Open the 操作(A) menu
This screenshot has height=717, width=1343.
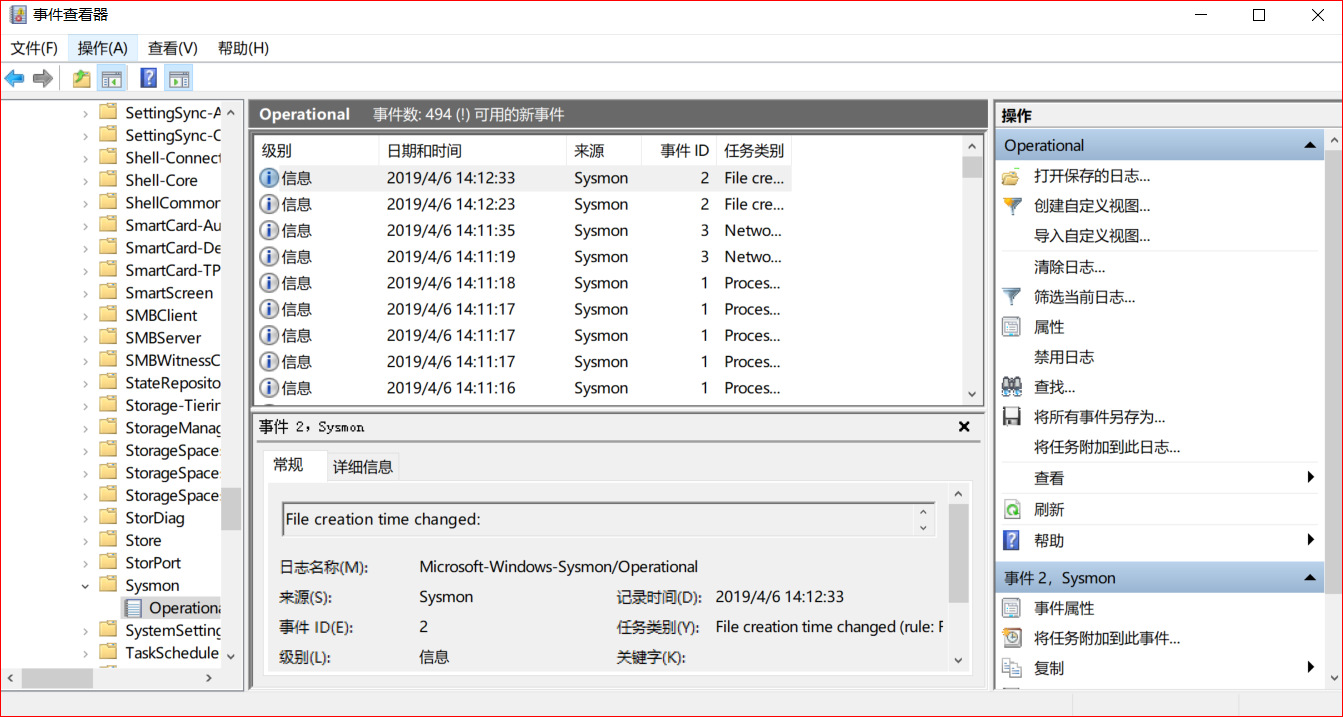coord(103,48)
